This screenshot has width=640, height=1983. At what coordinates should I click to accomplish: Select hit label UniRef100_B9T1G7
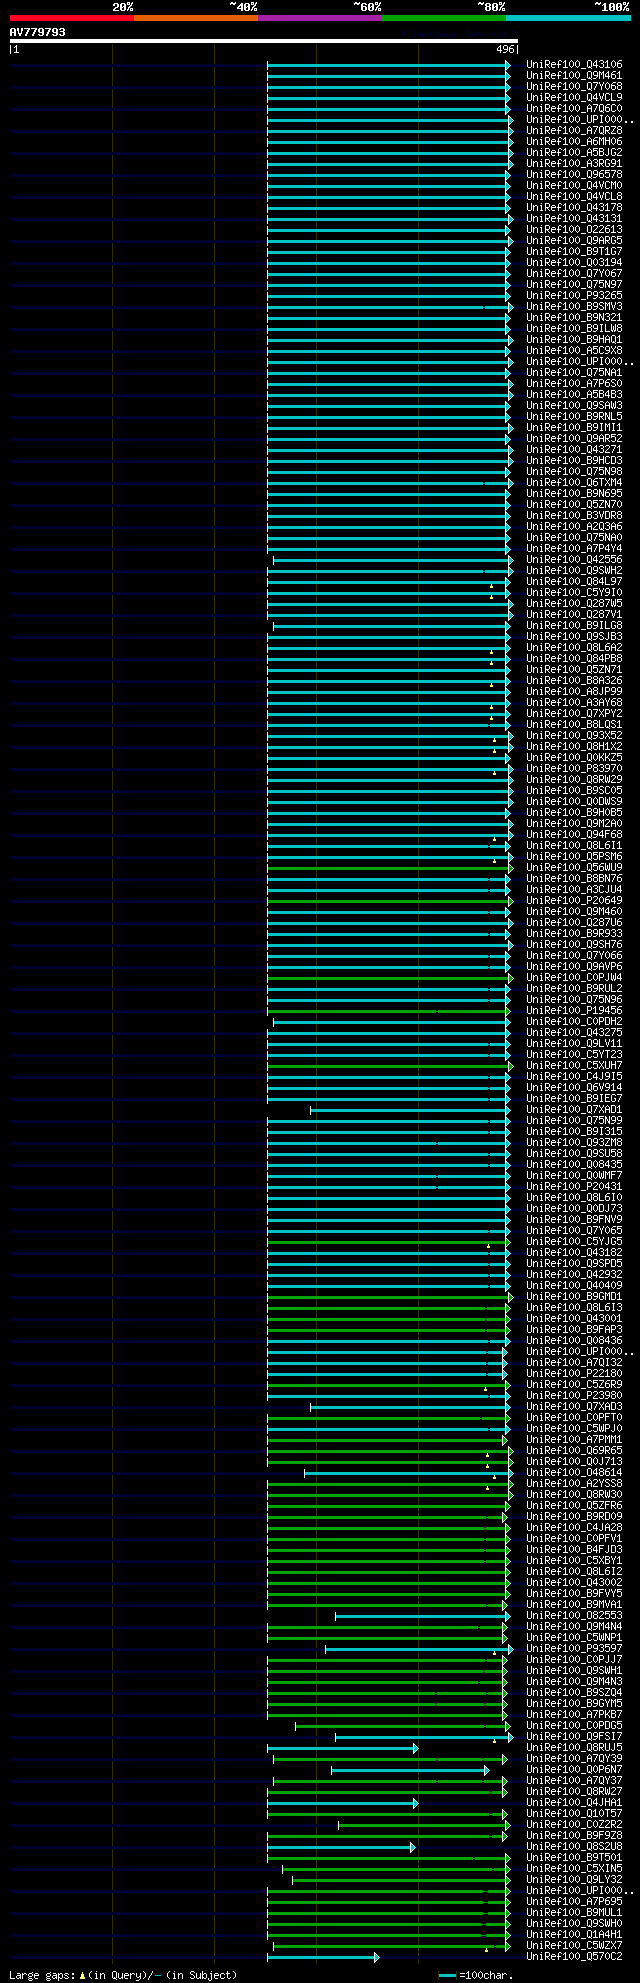574,252
